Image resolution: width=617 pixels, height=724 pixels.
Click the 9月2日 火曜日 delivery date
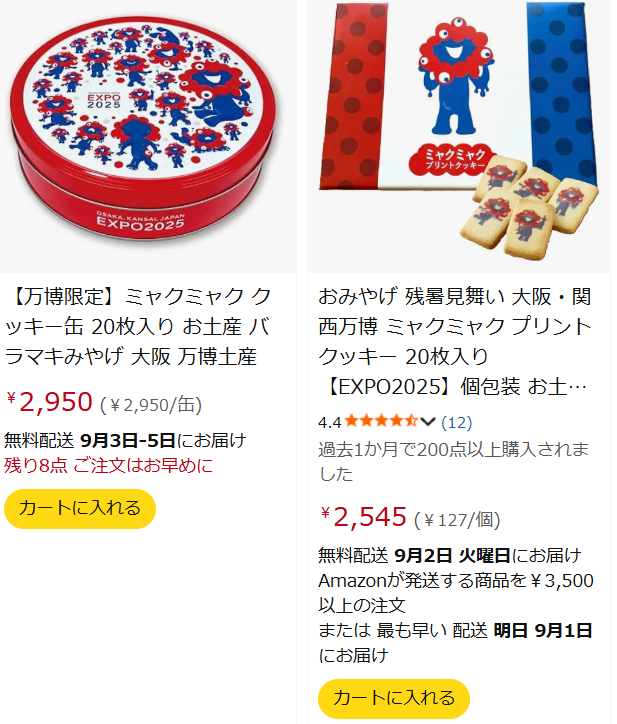click(452, 555)
